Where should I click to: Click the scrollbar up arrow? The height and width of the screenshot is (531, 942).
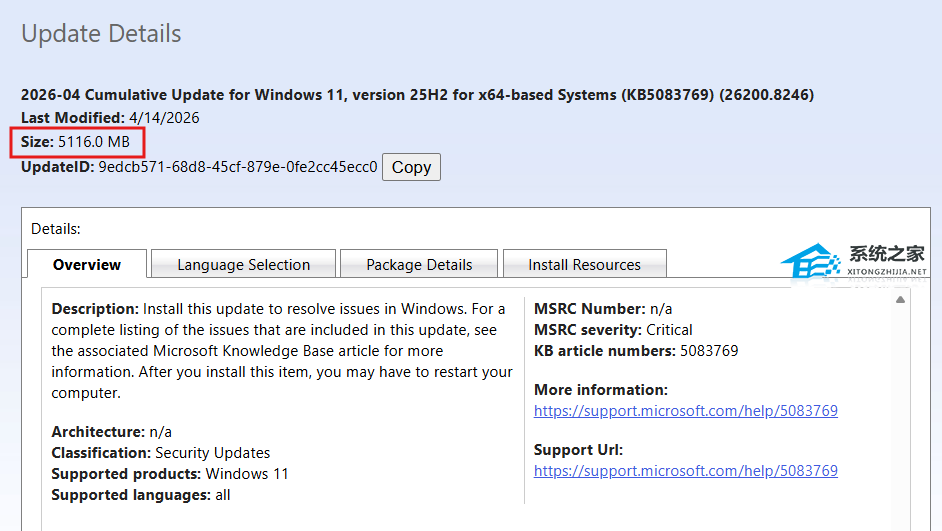[900, 299]
